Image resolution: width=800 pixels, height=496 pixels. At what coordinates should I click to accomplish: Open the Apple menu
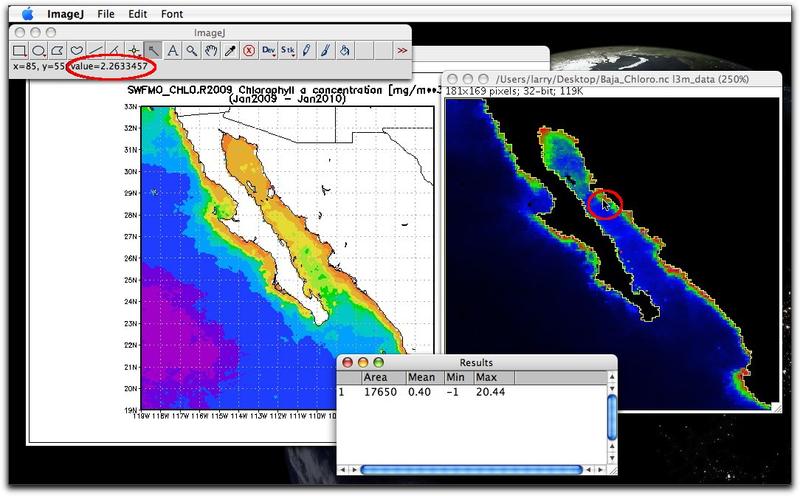point(28,14)
